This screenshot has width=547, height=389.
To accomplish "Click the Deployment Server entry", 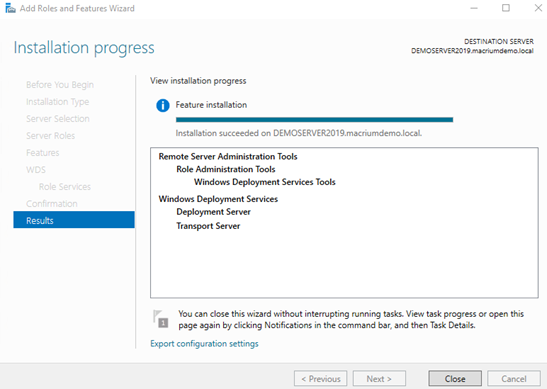I will (x=213, y=212).
